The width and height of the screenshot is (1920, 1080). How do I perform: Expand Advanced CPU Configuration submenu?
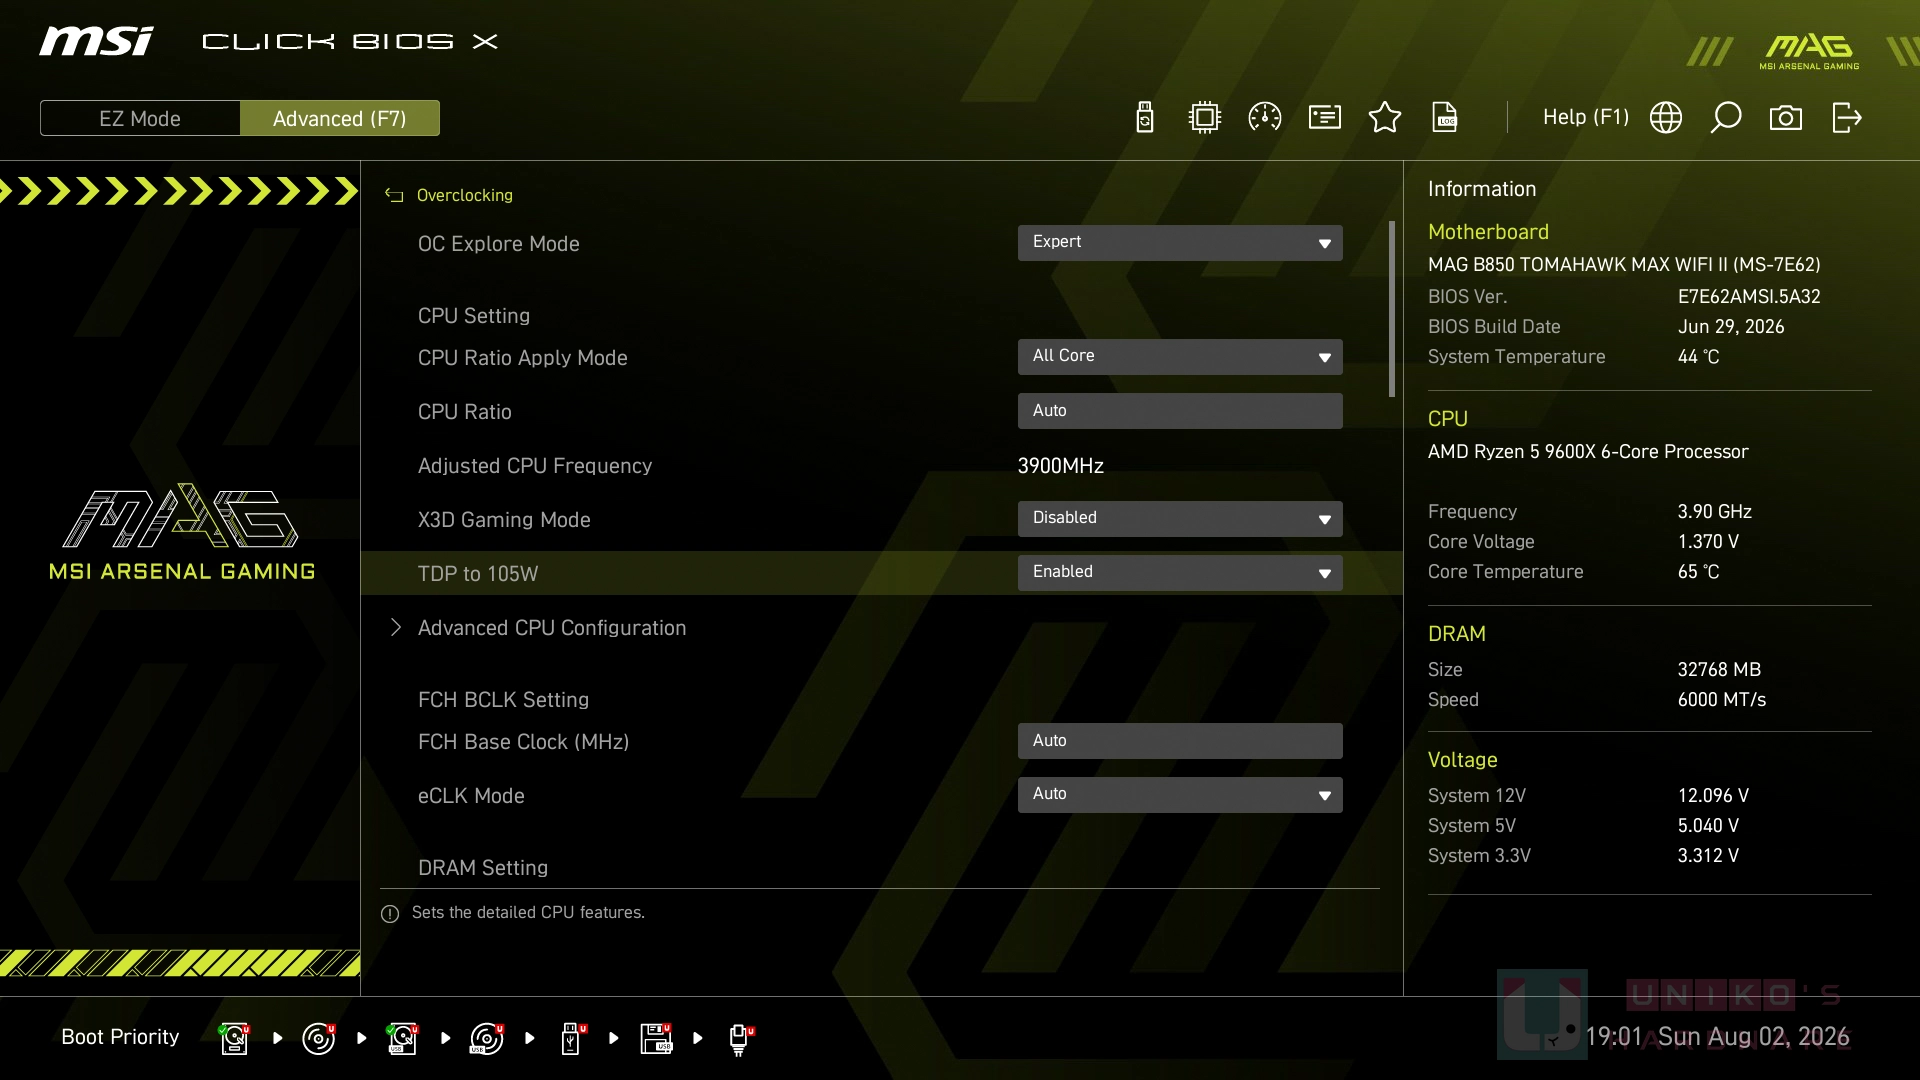tap(552, 628)
